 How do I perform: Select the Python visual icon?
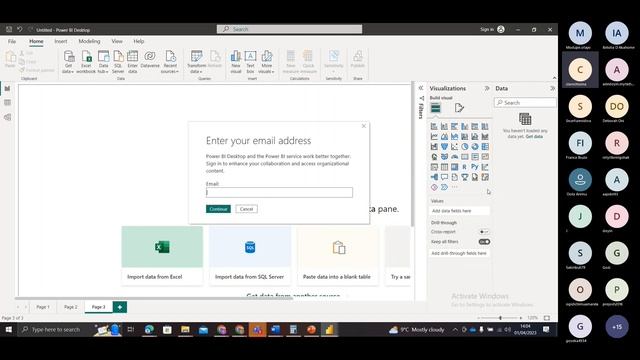tap(475, 167)
